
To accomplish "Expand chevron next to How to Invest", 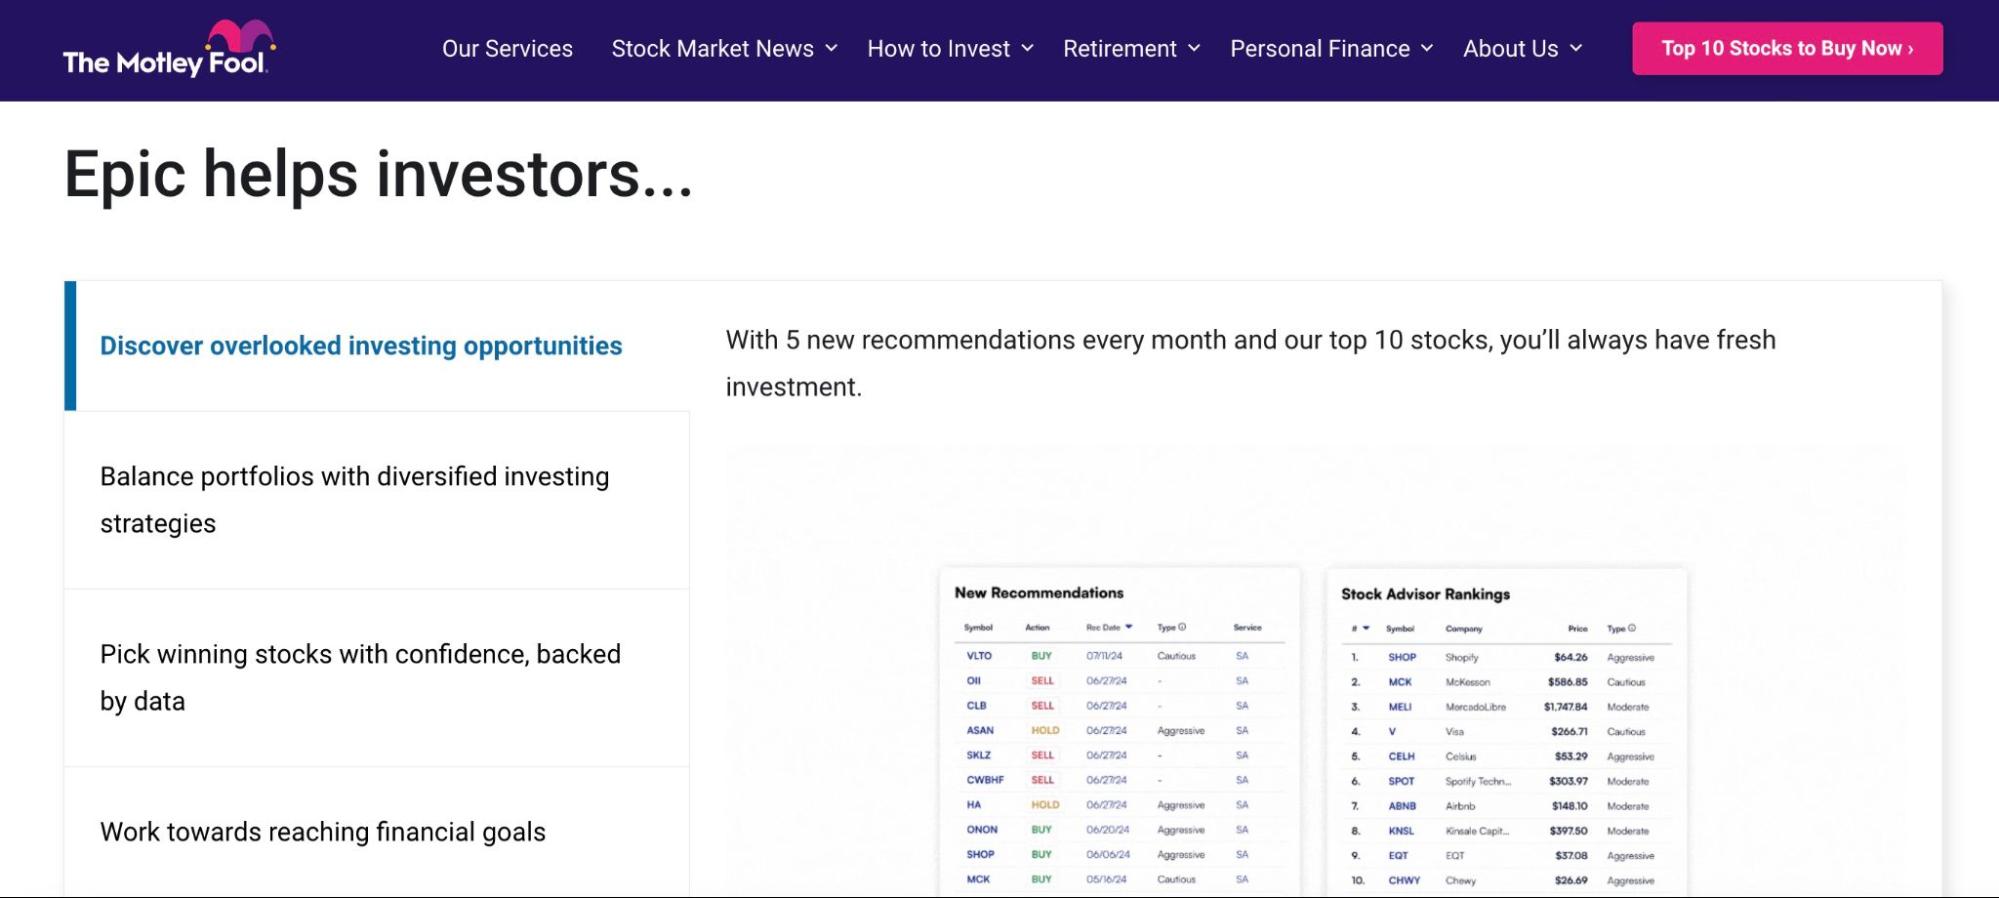I will coord(1027,48).
